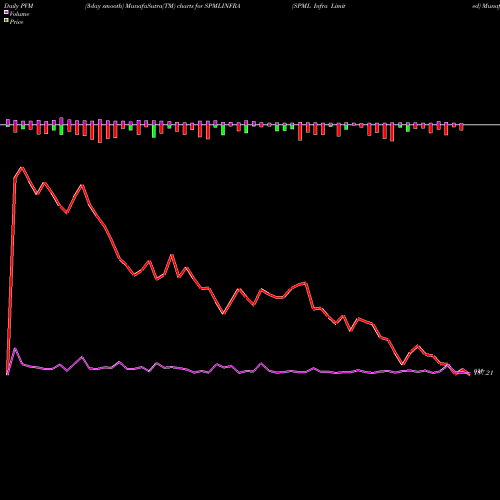Select the 'Price' legend label
The image size is (500, 500).
16,22
